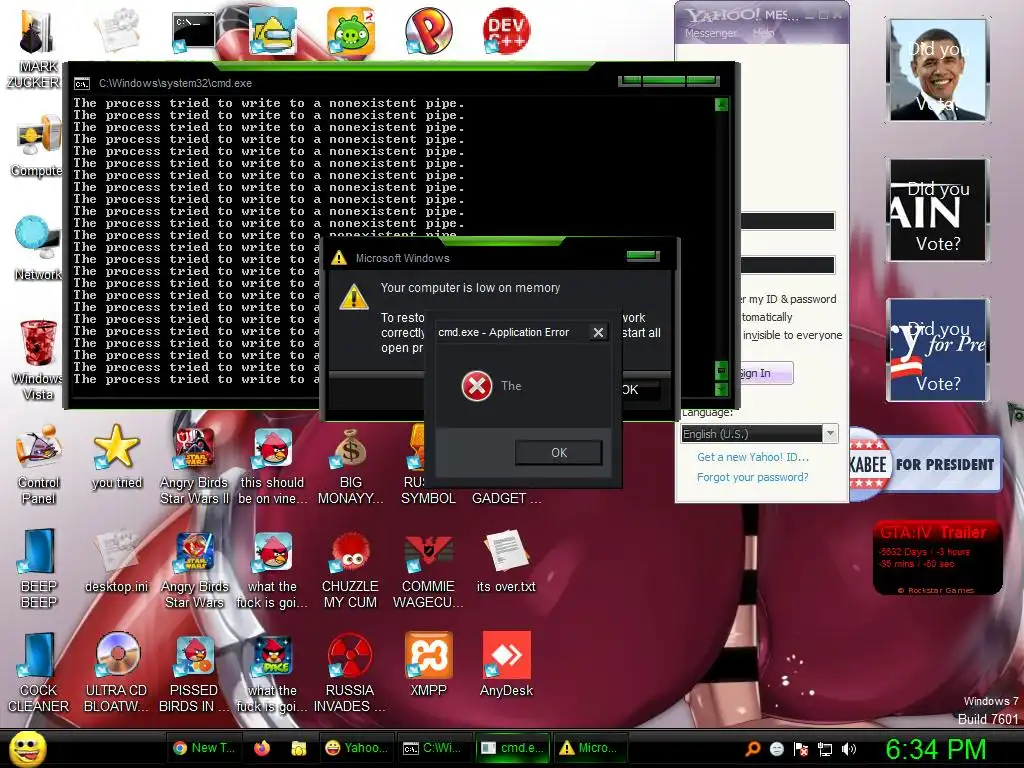Open the Network desktop icon
The height and width of the screenshot is (768, 1024).
37,248
